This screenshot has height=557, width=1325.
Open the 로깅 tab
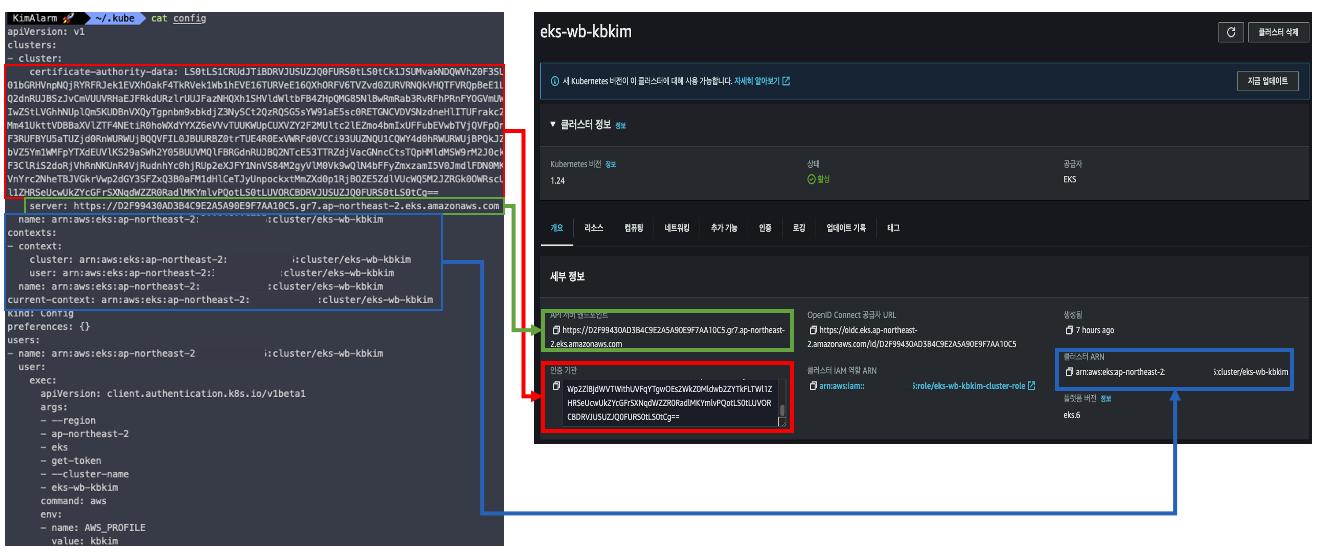tap(799, 228)
